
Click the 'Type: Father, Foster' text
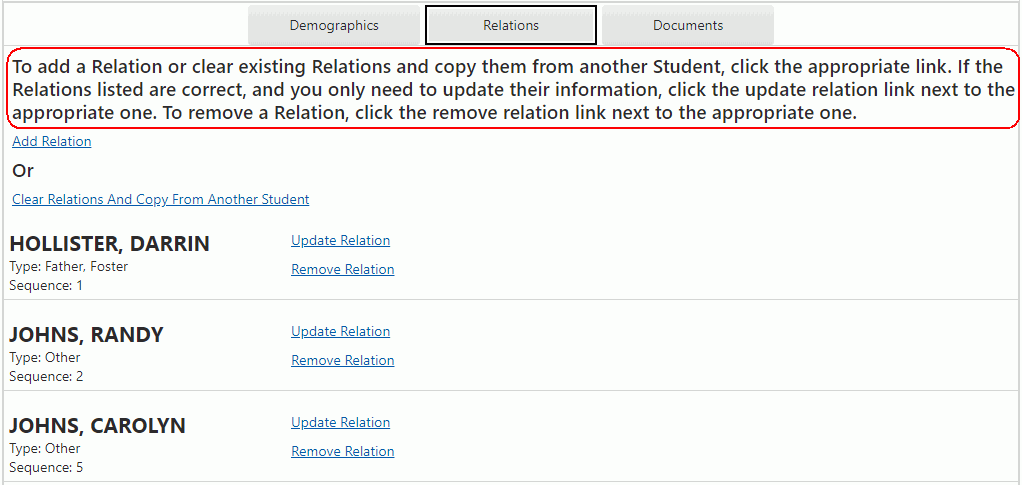click(x=69, y=267)
